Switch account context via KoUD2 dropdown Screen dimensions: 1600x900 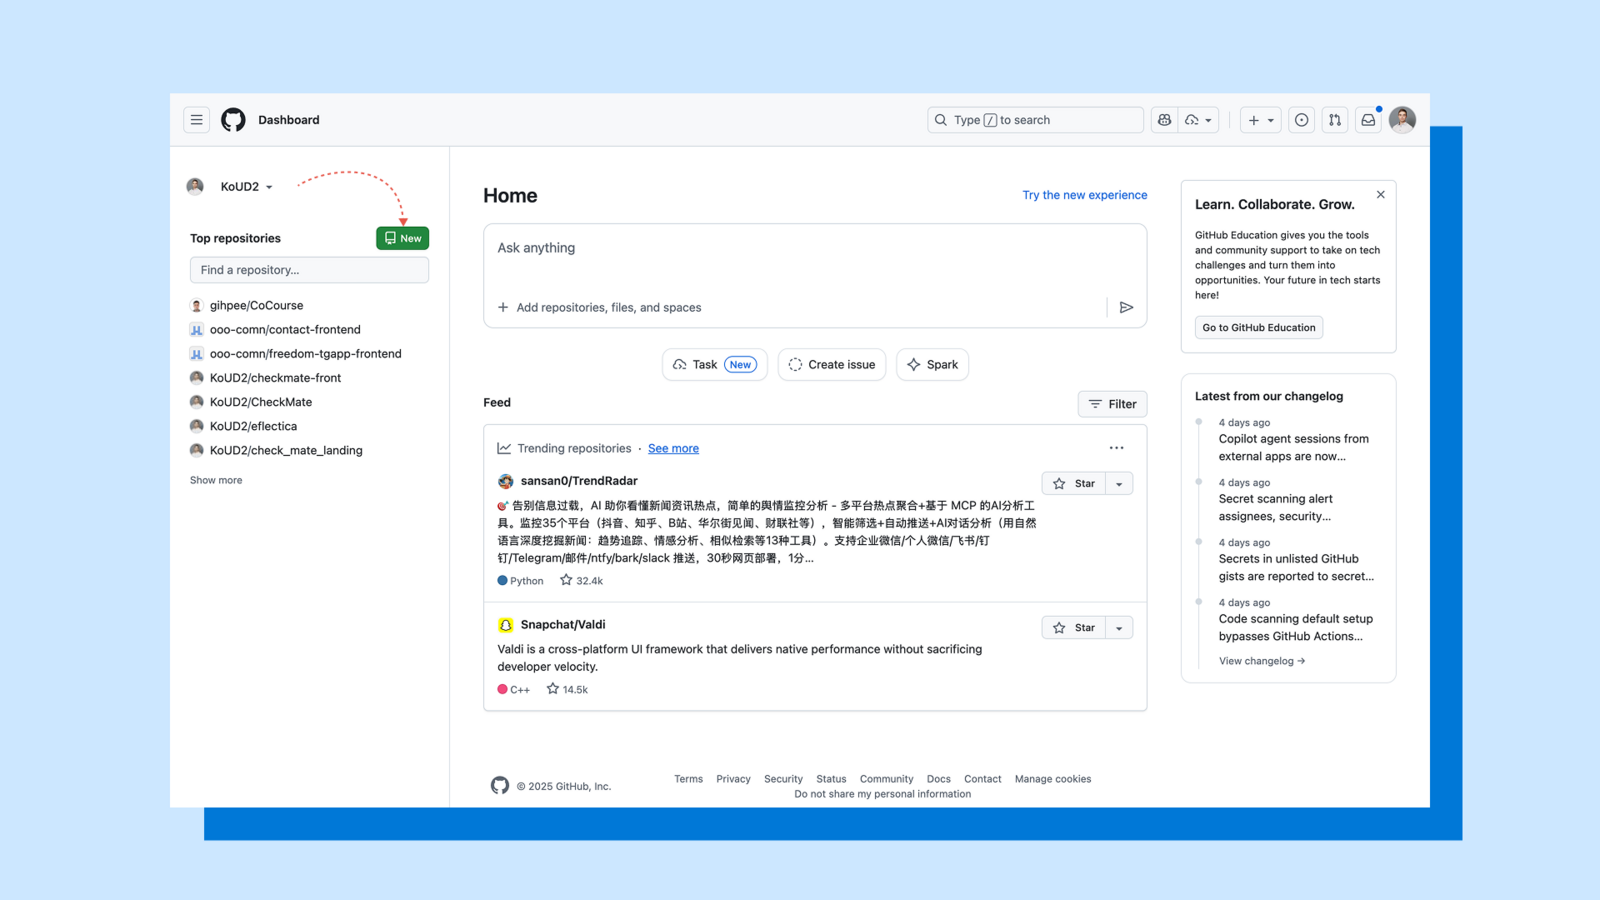[x=246, y=187]
